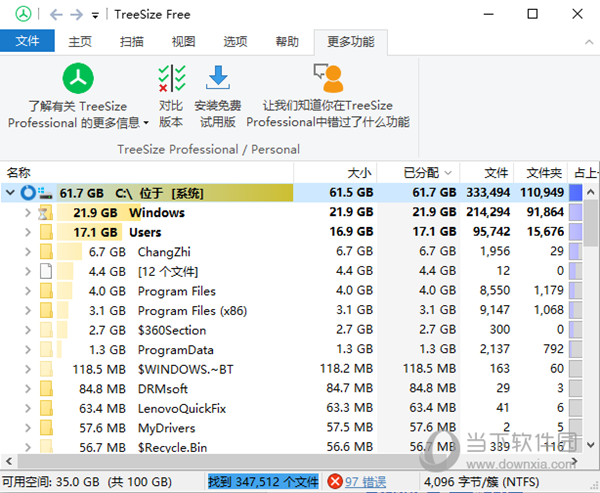Click the percent bar of the Windows row

click(576, 212)
